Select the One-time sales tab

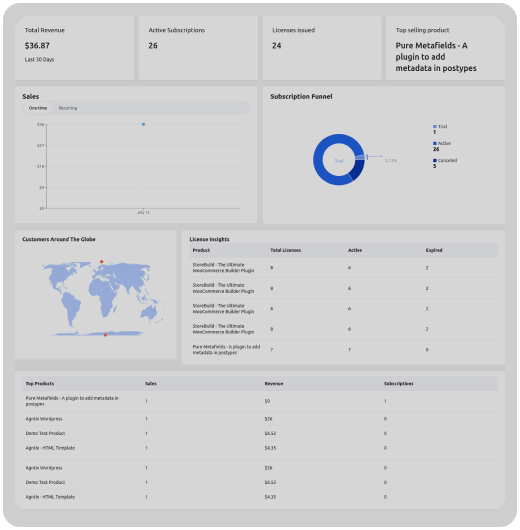(38, 108)
